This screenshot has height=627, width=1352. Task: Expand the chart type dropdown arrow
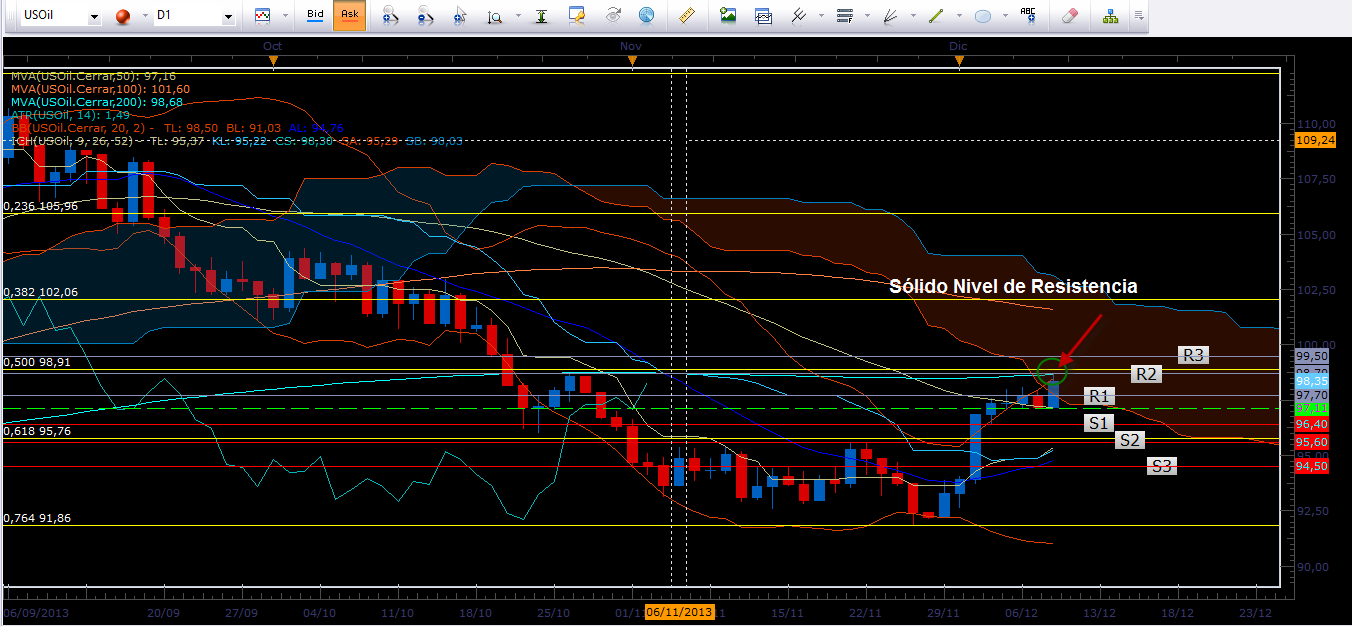[285, 17]
